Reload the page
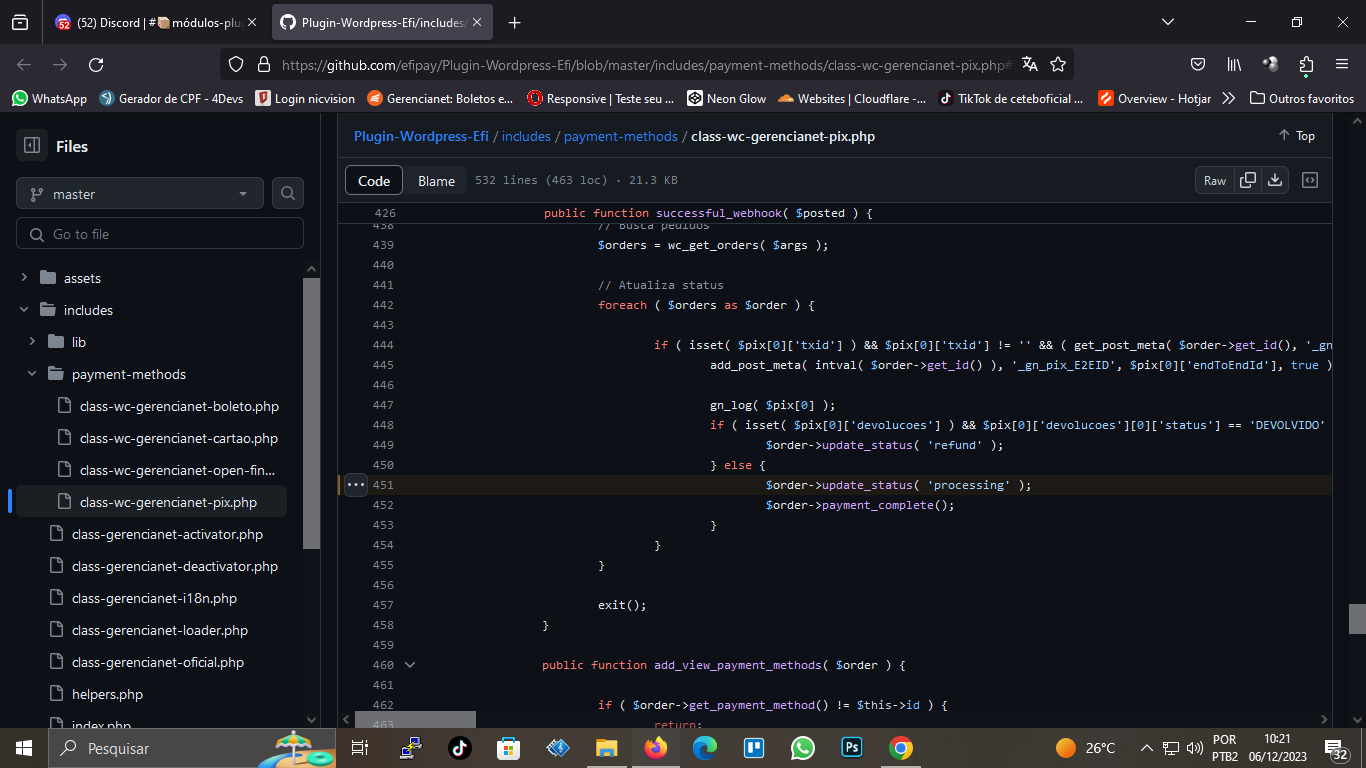 coord(96,64)
